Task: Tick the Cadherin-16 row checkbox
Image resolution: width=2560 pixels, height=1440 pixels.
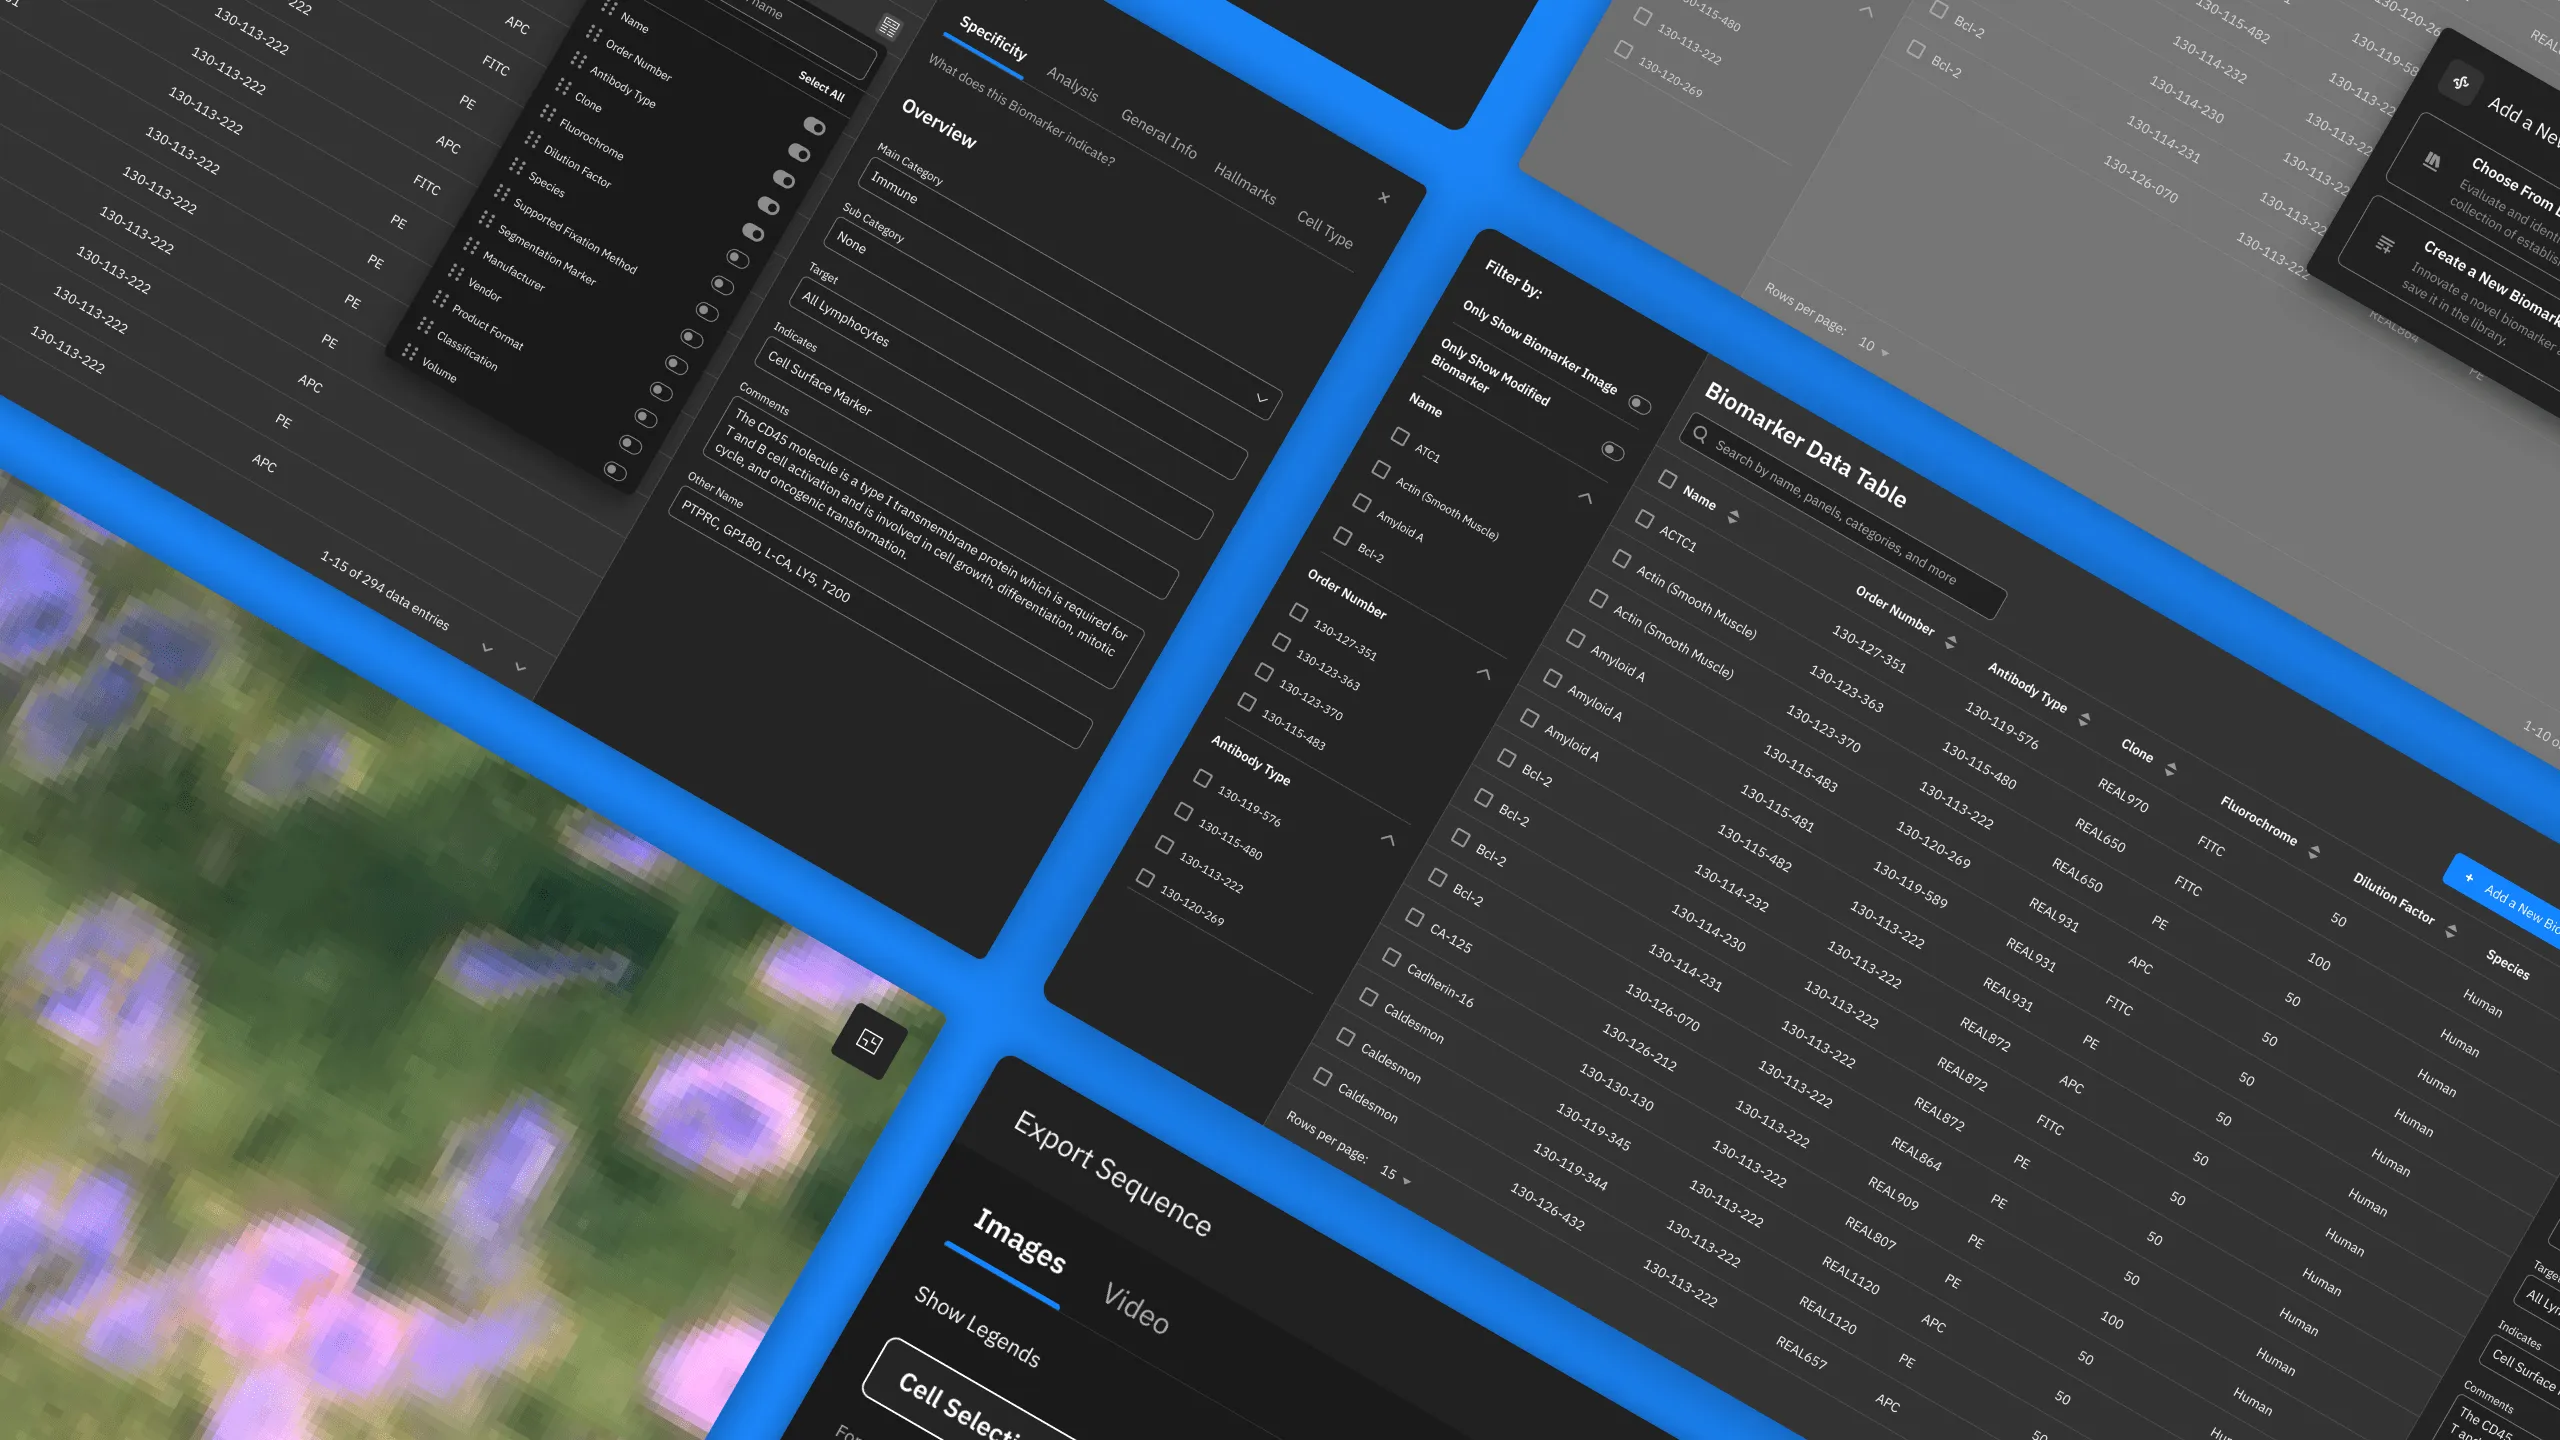Action: tap(1391, 957)
